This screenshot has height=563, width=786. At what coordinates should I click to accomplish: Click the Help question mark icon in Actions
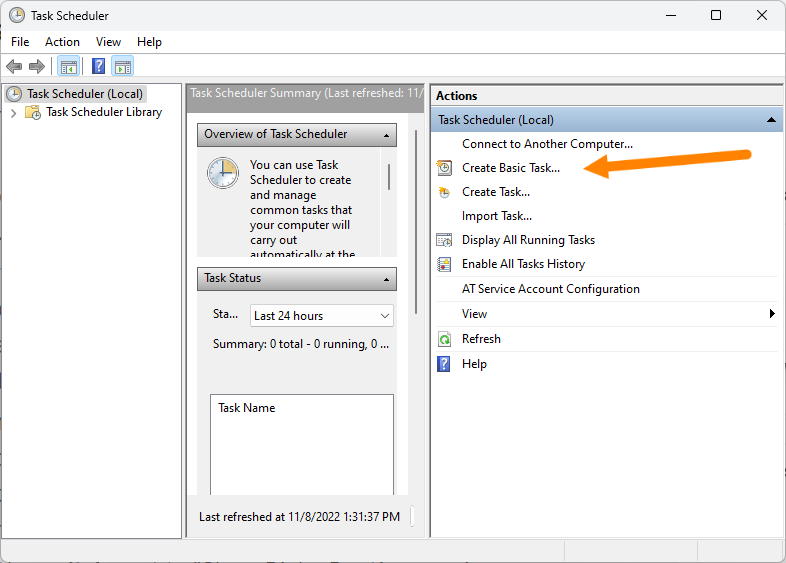(x=444, y=364)
